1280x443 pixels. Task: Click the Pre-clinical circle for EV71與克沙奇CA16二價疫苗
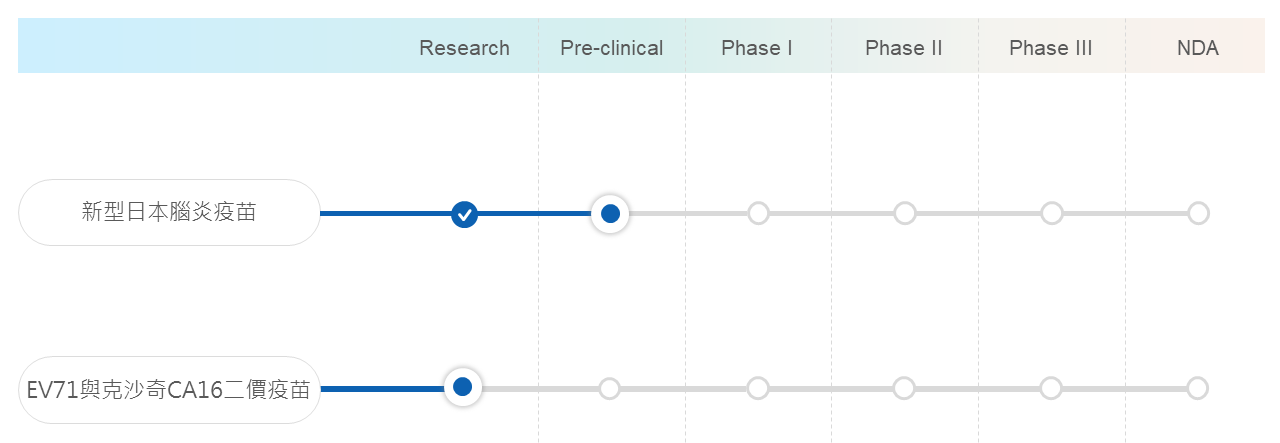[x=610, y=388]
